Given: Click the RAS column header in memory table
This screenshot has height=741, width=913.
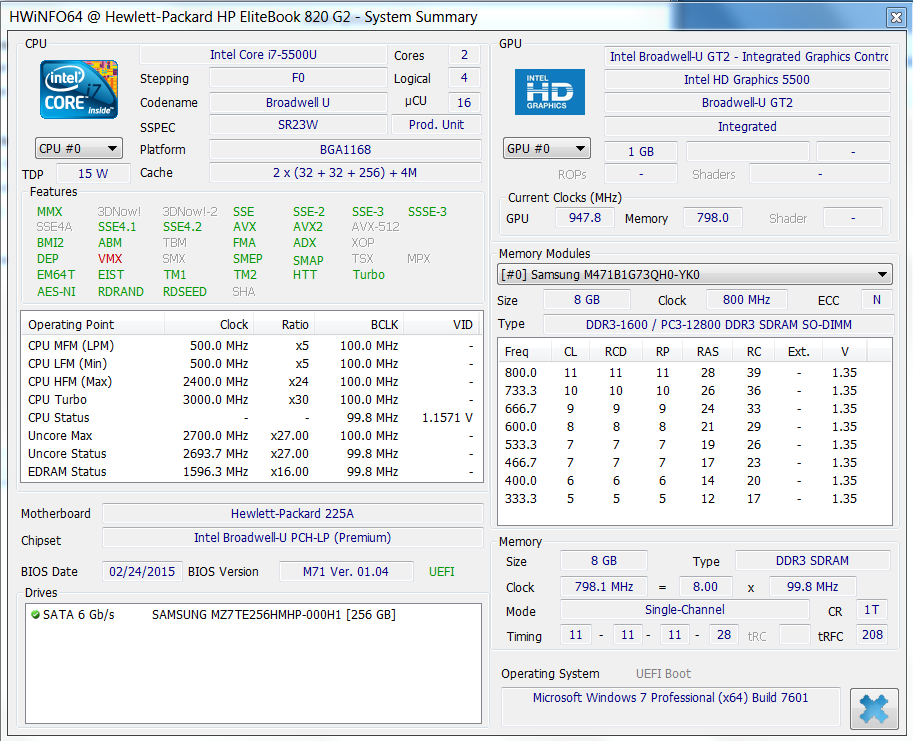Looking at the screenshot, I should (x=708, y=352).
